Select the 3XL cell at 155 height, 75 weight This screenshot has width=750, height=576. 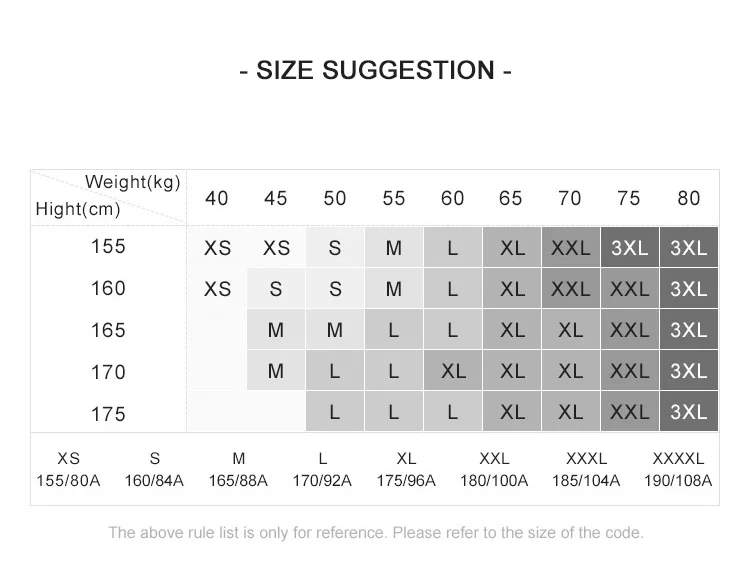tap(629, 247)
